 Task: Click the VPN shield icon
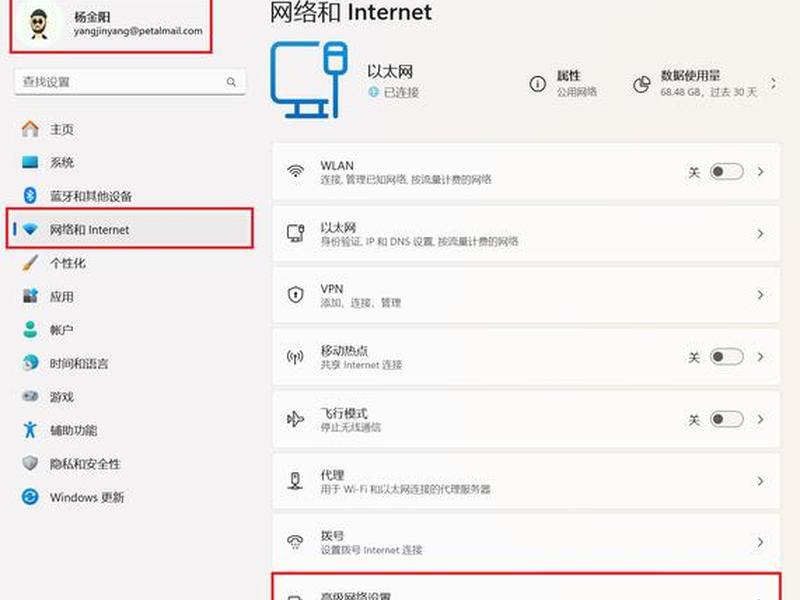pyautogui.click(x=295, y=295)
